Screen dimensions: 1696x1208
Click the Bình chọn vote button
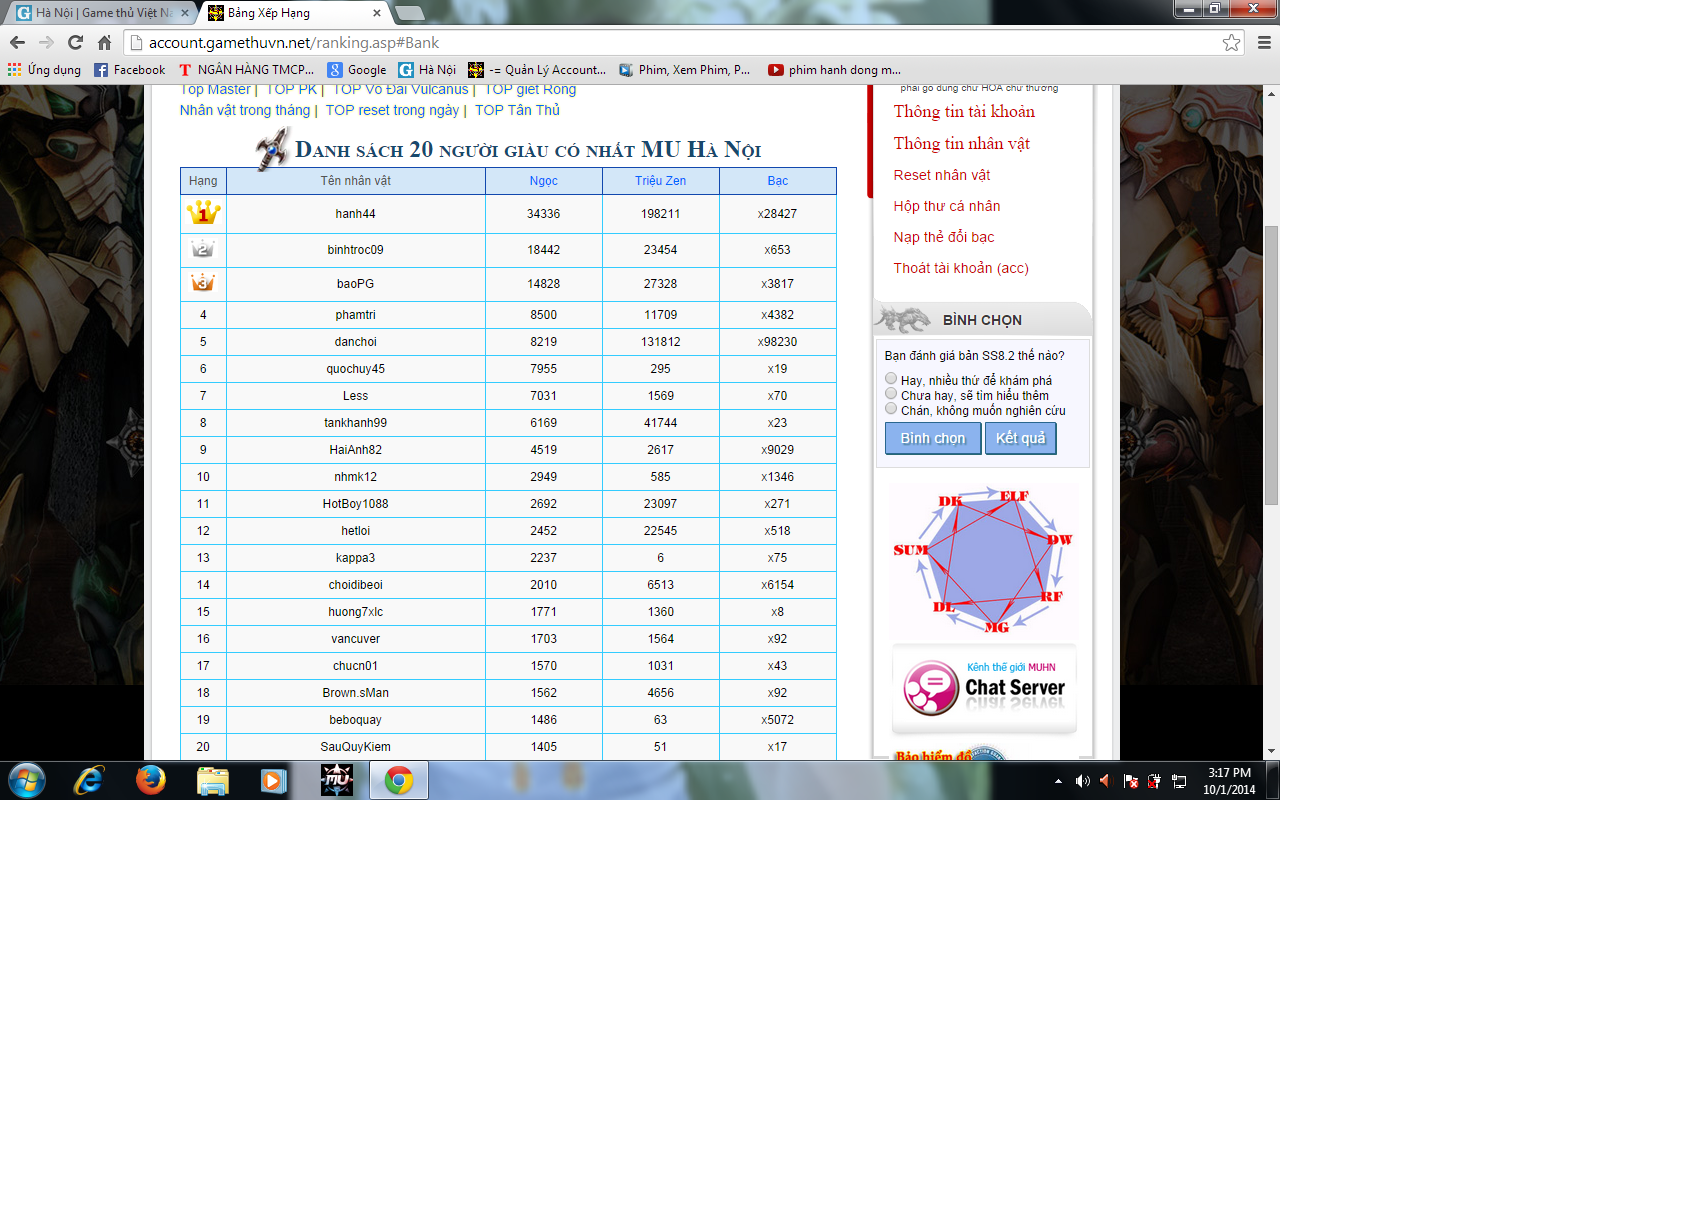tap(933, 438)
